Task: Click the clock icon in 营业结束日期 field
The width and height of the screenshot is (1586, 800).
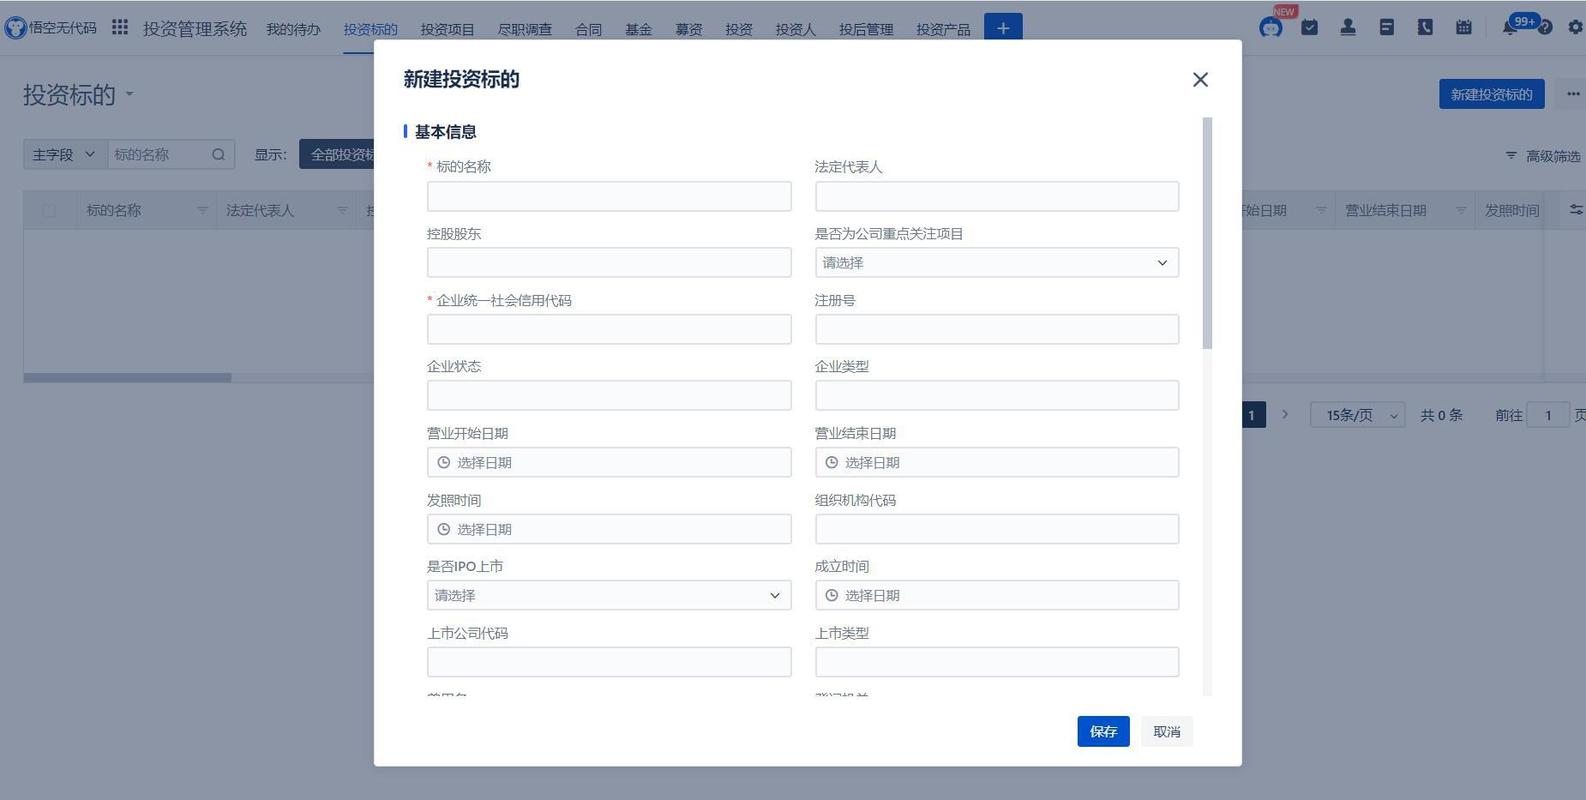Action: [x=832, y=462]
